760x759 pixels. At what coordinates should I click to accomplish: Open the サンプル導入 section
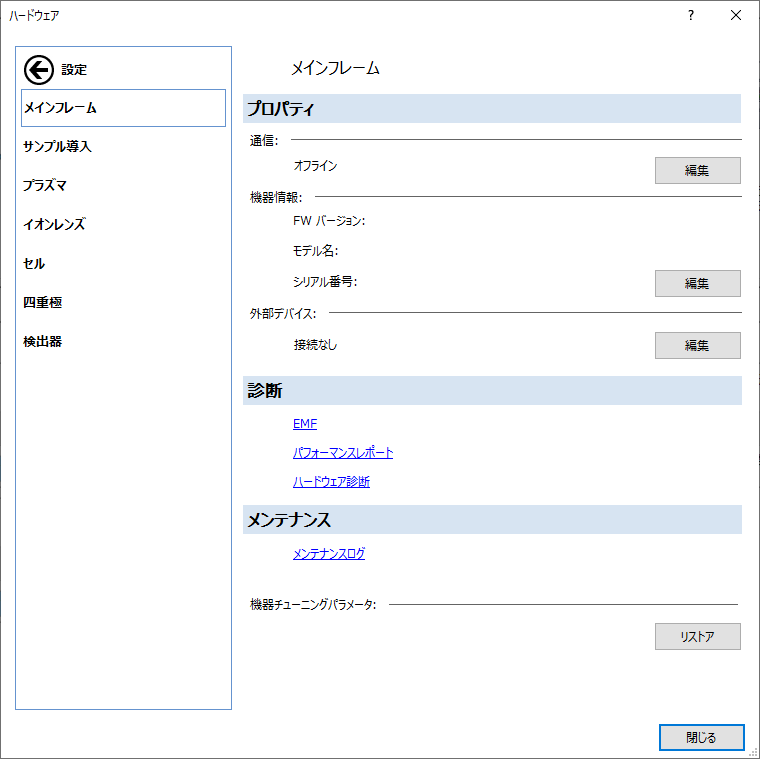[x=57, y=146]
